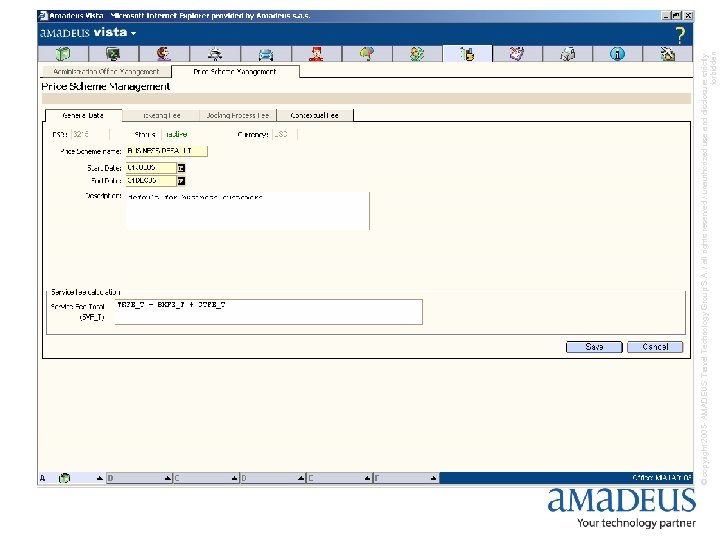Click the Price Scheme name field

167,151
